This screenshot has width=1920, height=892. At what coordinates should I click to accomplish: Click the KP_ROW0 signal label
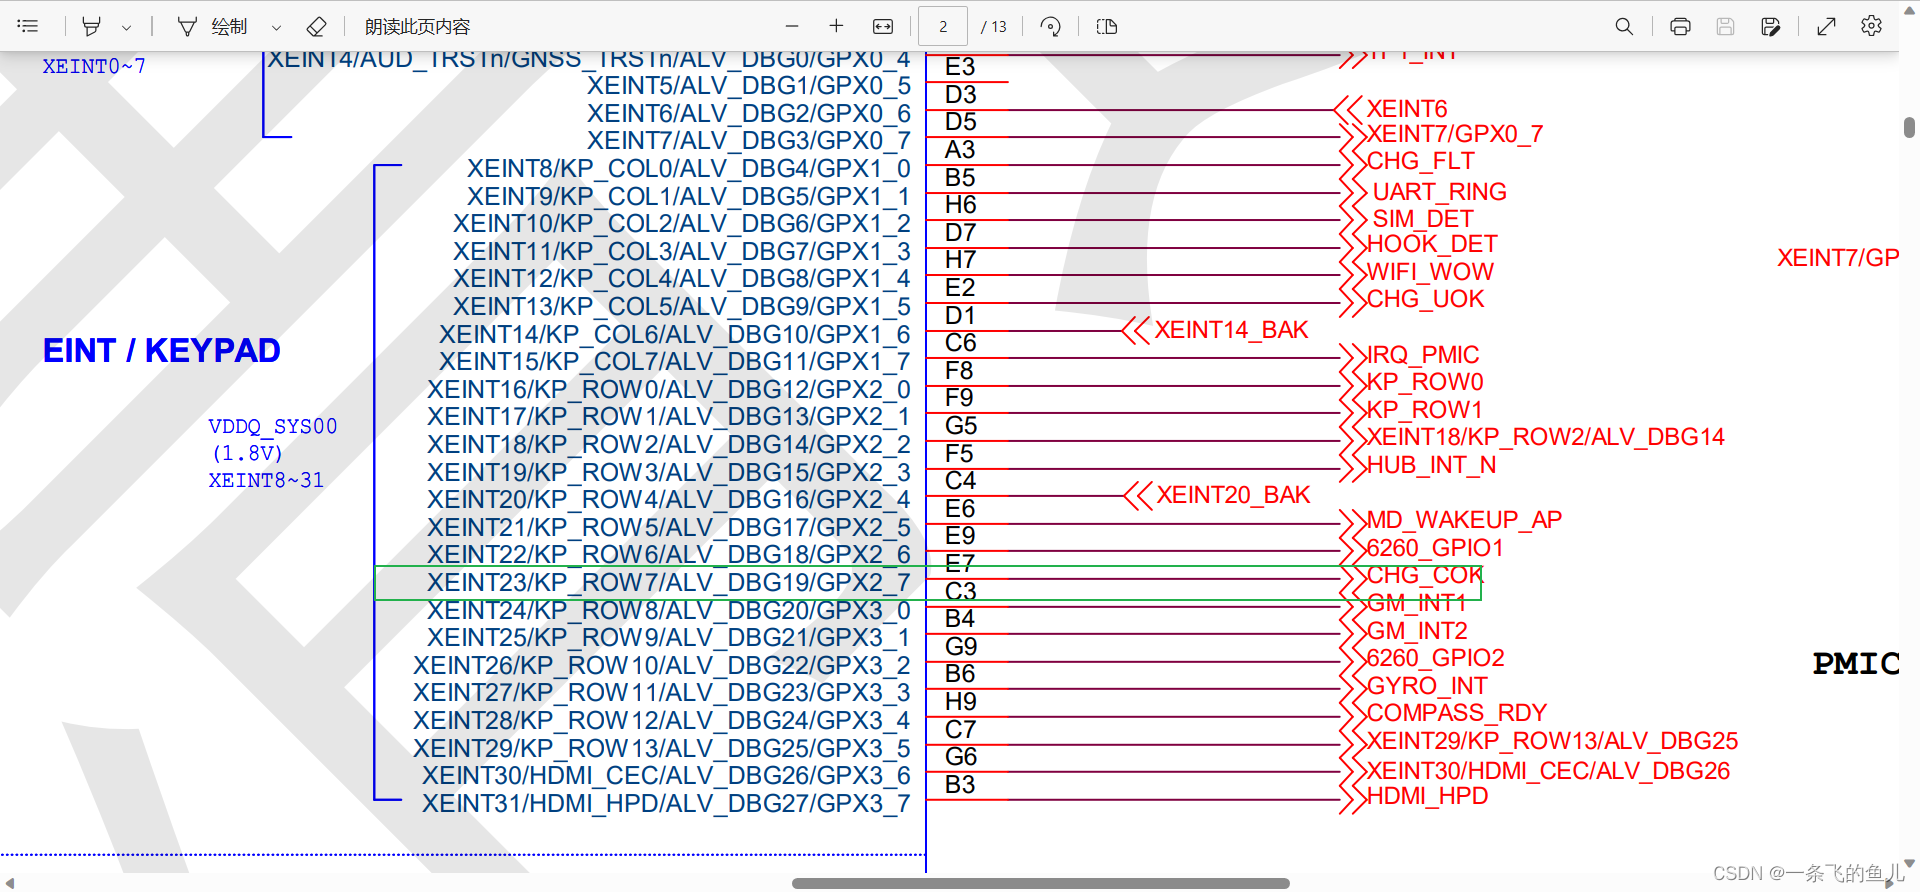pos(1425,382)
